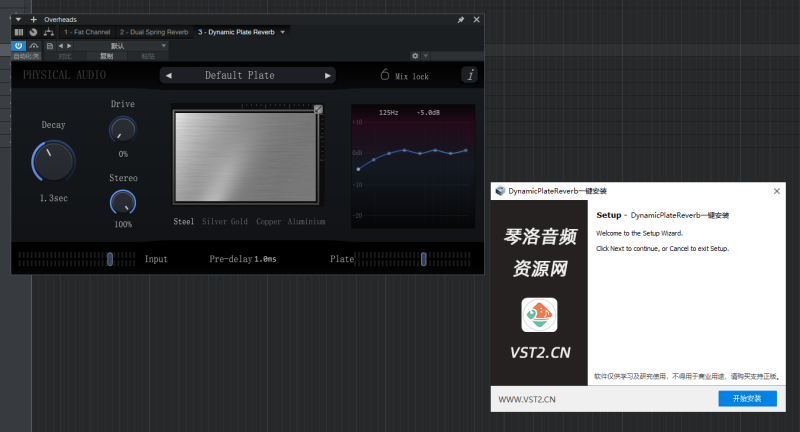The width and height of the screenshot is (800, 432).
Task: Close the DynamicPlateReverb setup window
Action: [x=777, y=191]
